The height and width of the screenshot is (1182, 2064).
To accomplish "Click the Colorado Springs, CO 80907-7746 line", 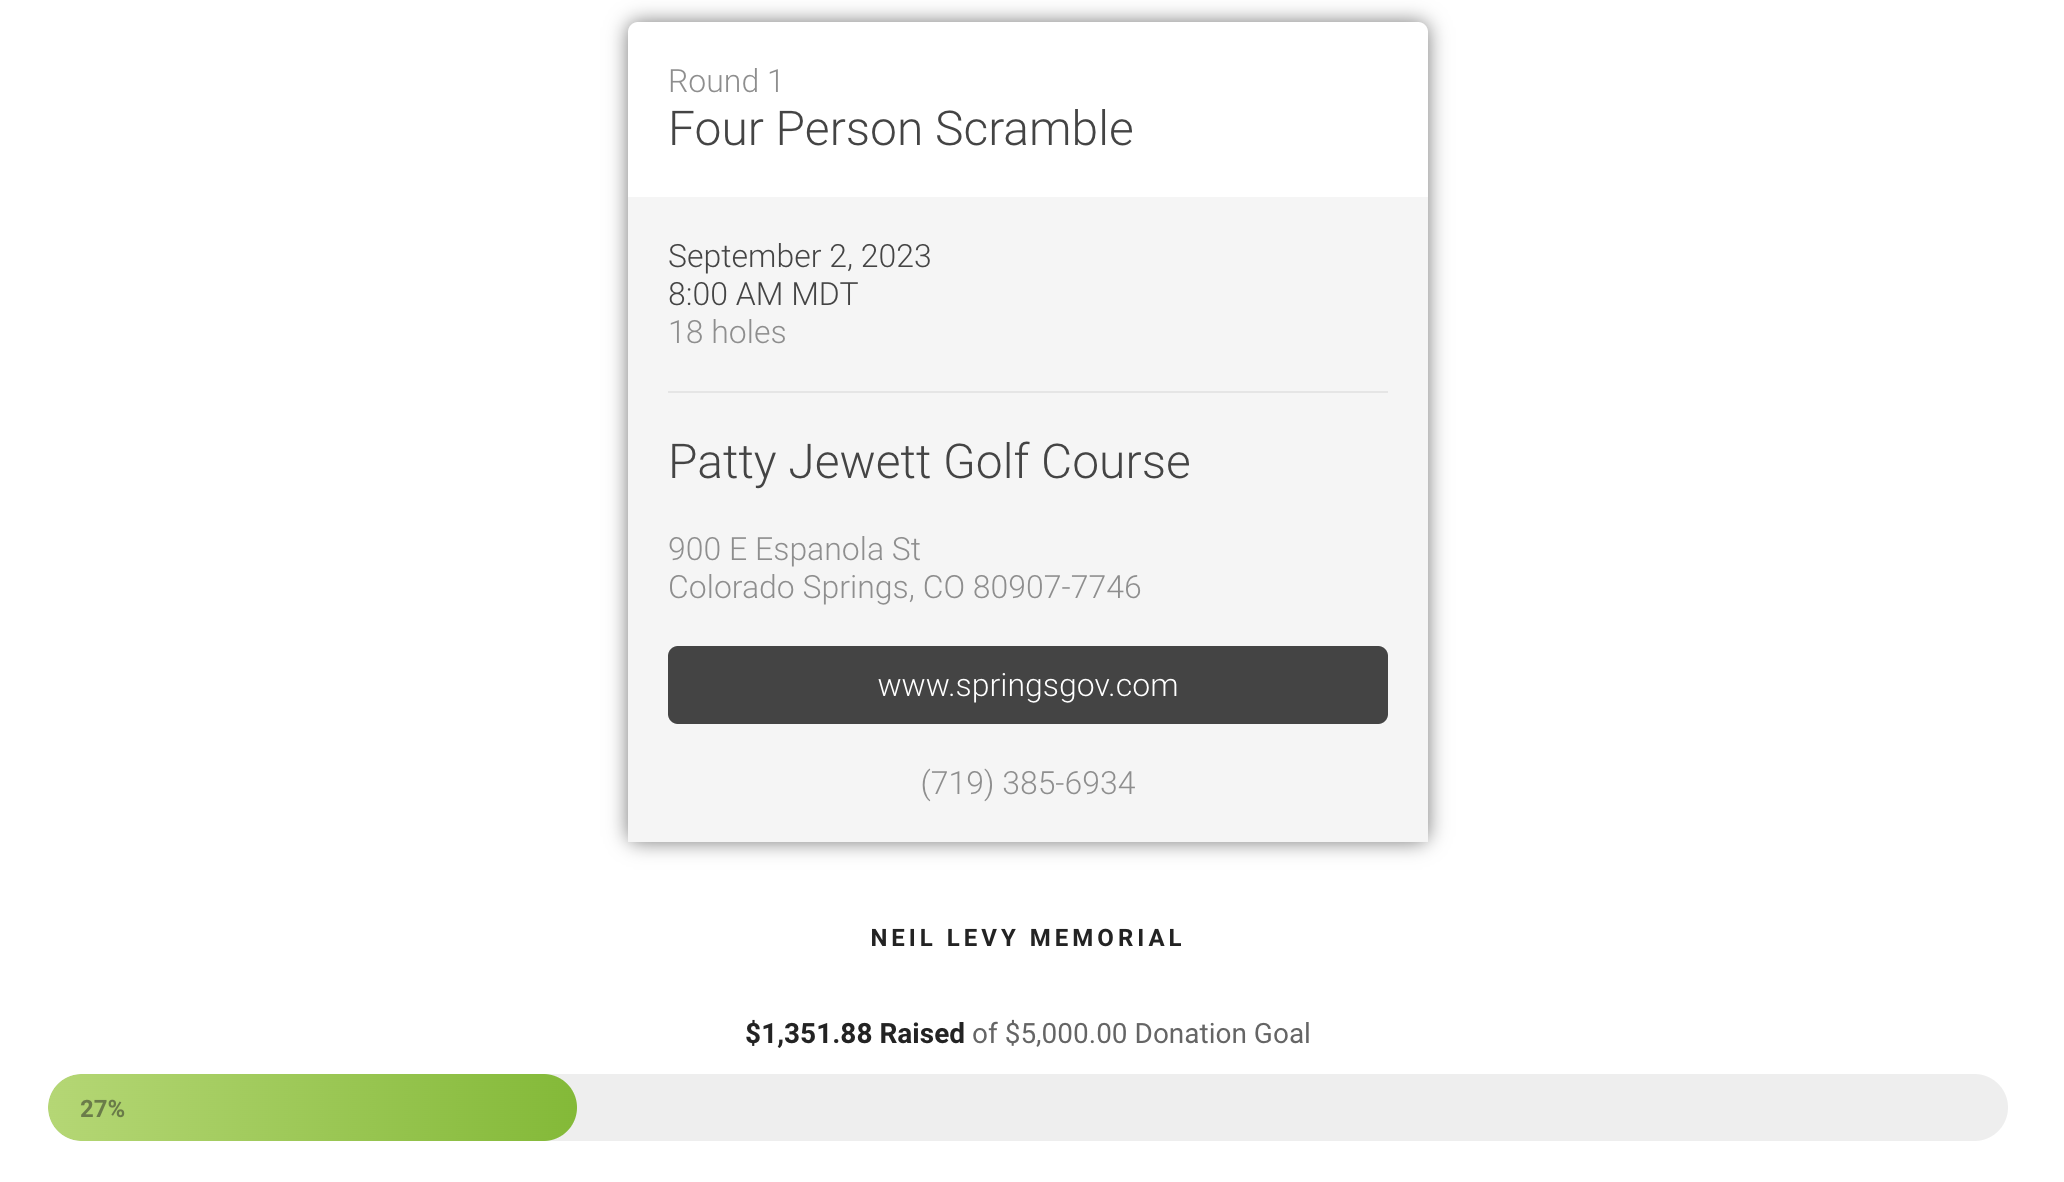I will 904,587.
